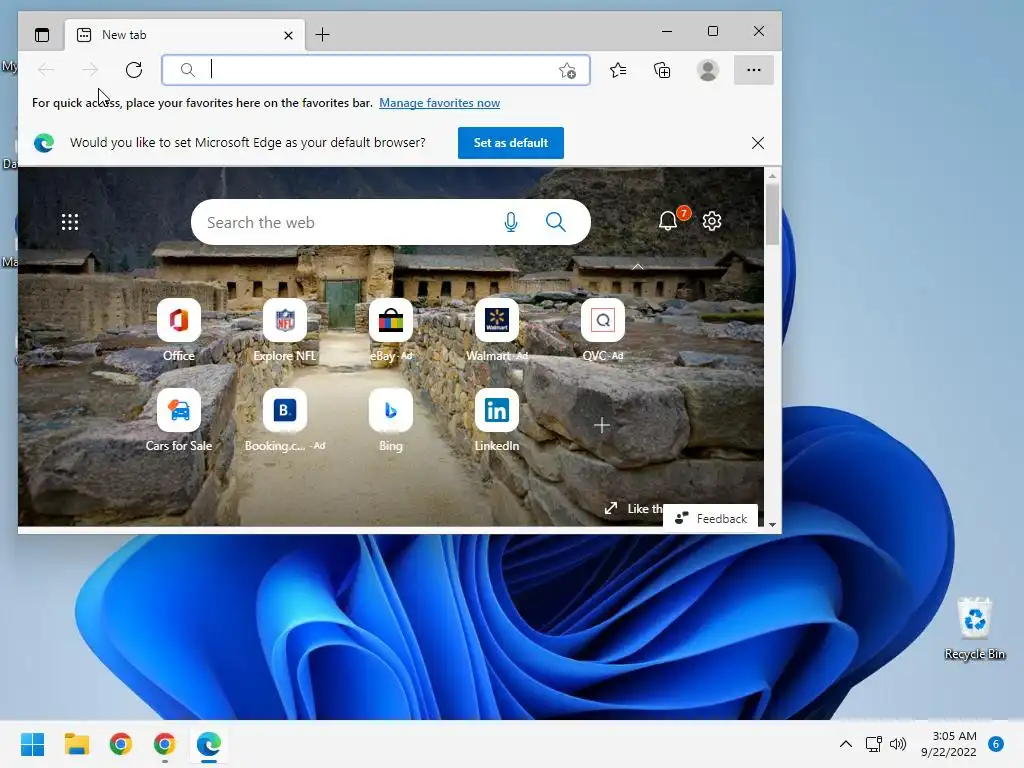The image size is (1024, 768).
Task: Click Manage favorites now link
Action: (440, 103)
